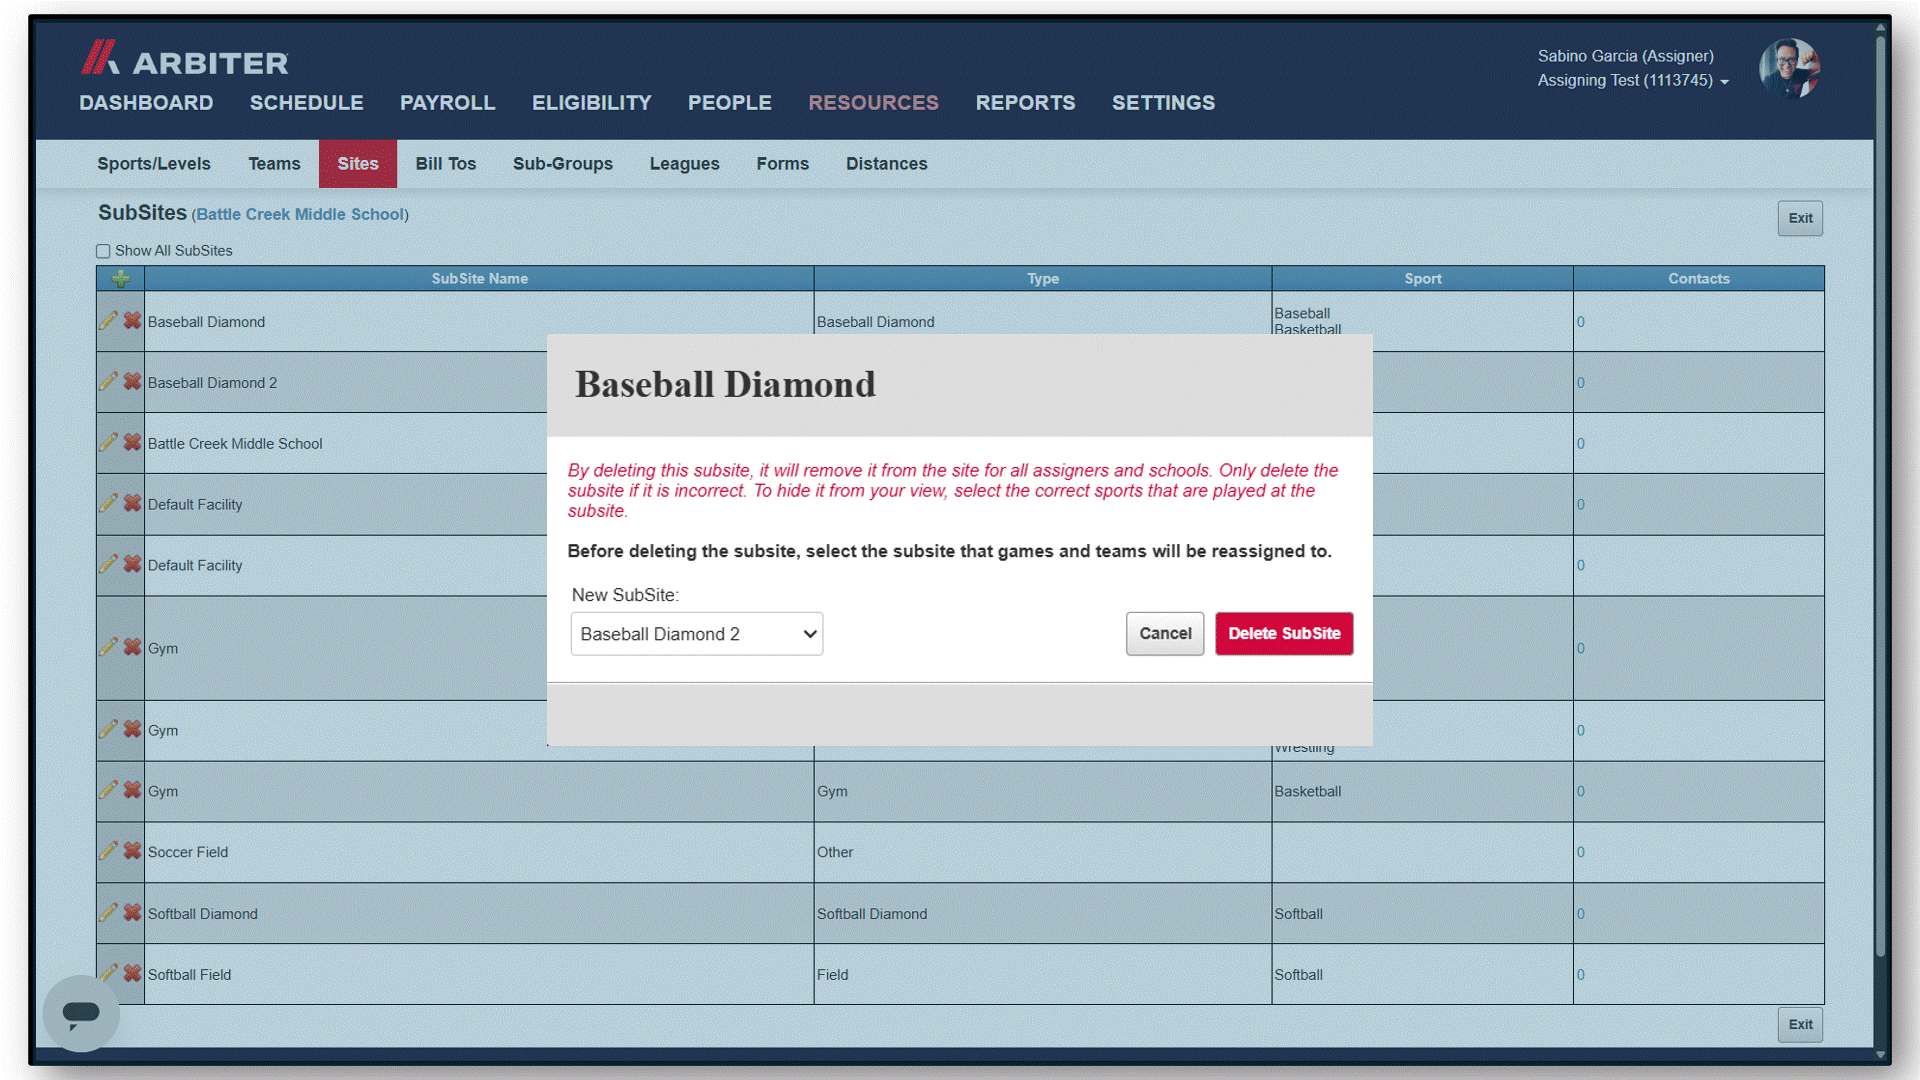Open the chat bubble widget
This screenshot has height=1080, width=1920.
81,1014
